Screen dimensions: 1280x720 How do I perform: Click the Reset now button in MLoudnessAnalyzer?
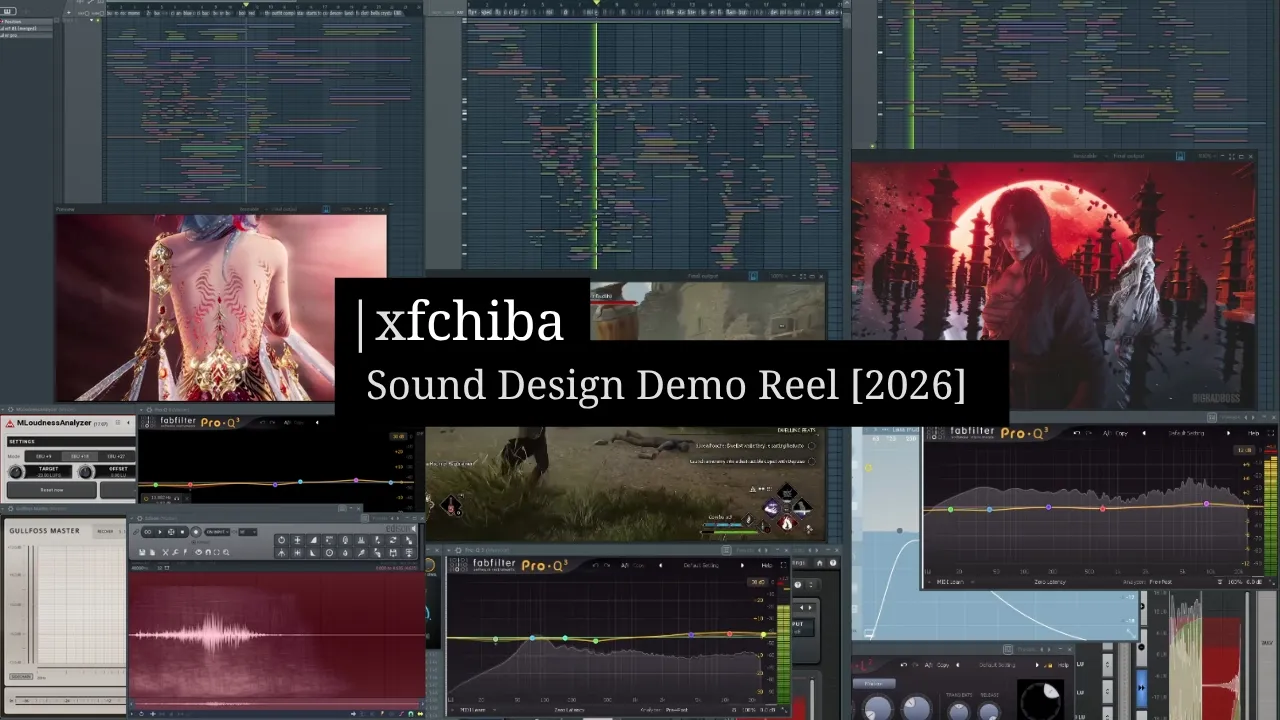pyautogui.click(x=52, y=490)
